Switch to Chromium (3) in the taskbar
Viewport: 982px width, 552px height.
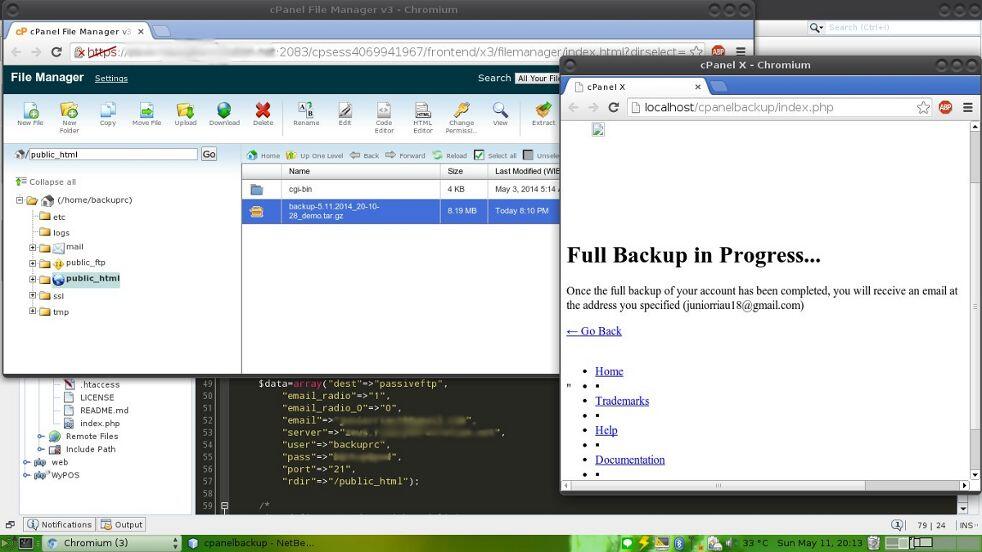pos(113,543)
